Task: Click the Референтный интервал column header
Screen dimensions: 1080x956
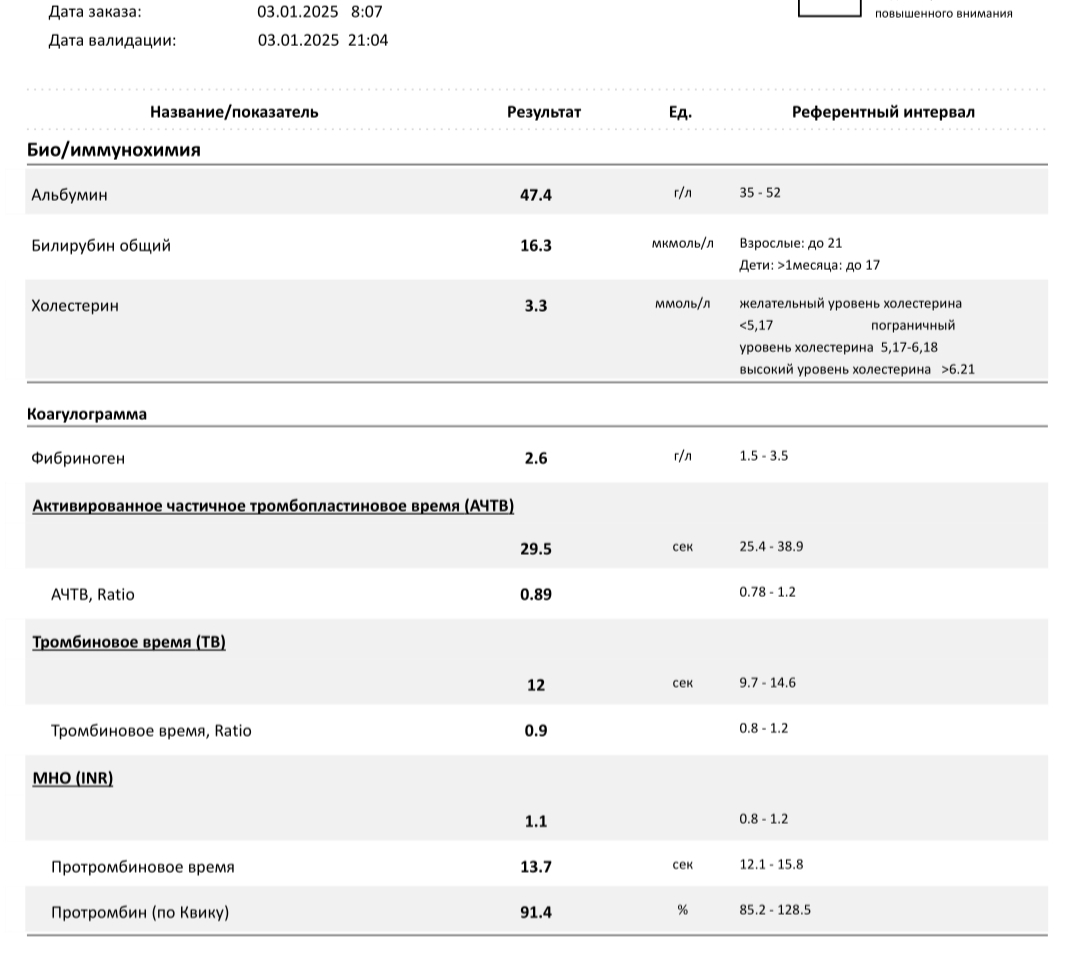Action: pyautogui.click(x=883, y=112)
